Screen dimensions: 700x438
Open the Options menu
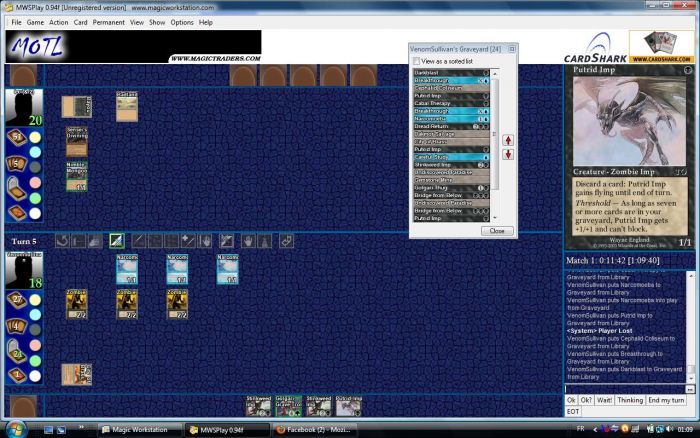[x=182, y=22]
